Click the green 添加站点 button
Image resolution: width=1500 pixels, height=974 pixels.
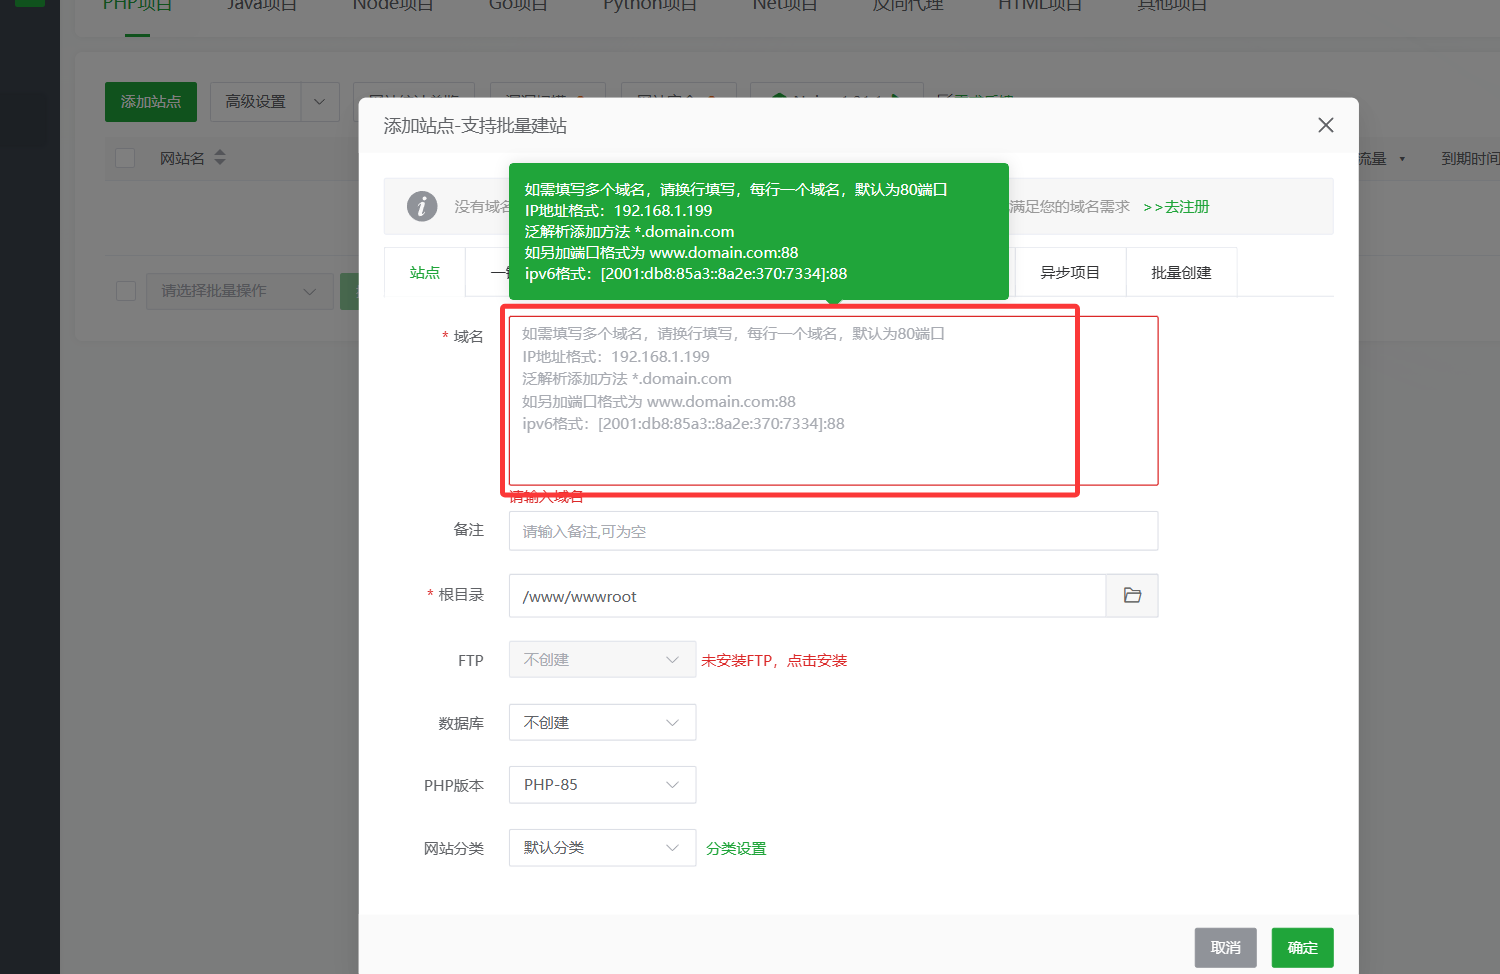point(151,102)
